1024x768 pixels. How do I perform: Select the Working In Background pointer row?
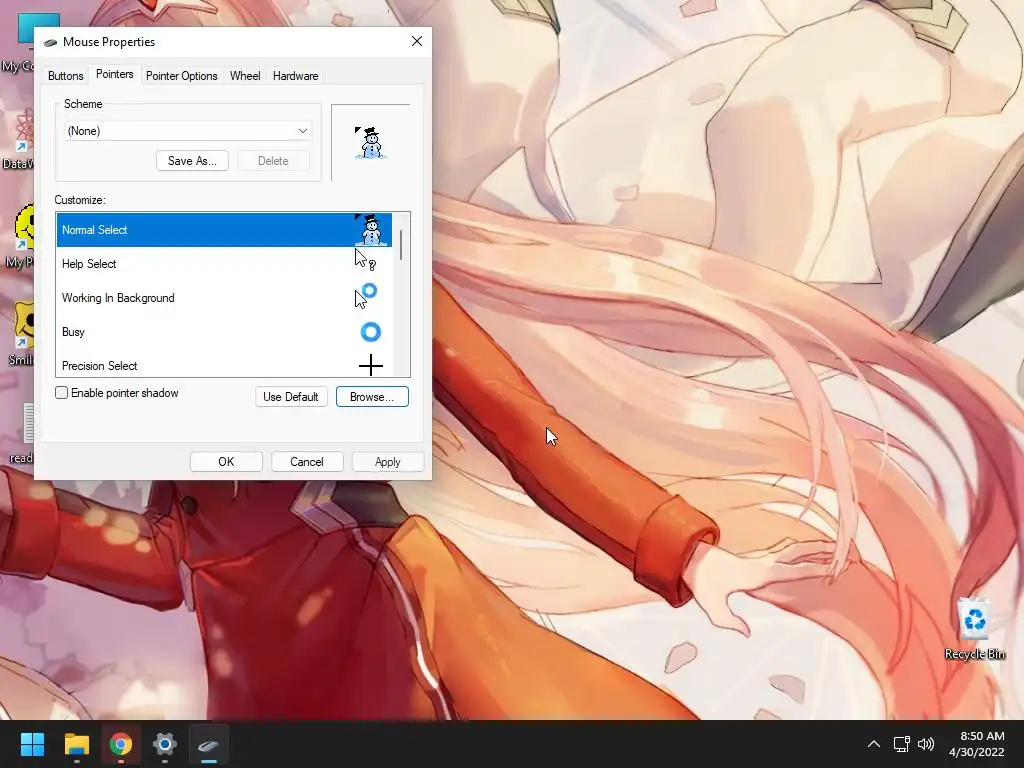(x=224, y=298)
